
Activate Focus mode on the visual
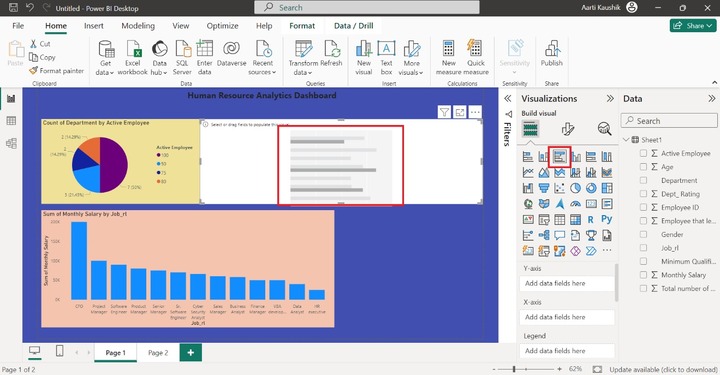460,112
